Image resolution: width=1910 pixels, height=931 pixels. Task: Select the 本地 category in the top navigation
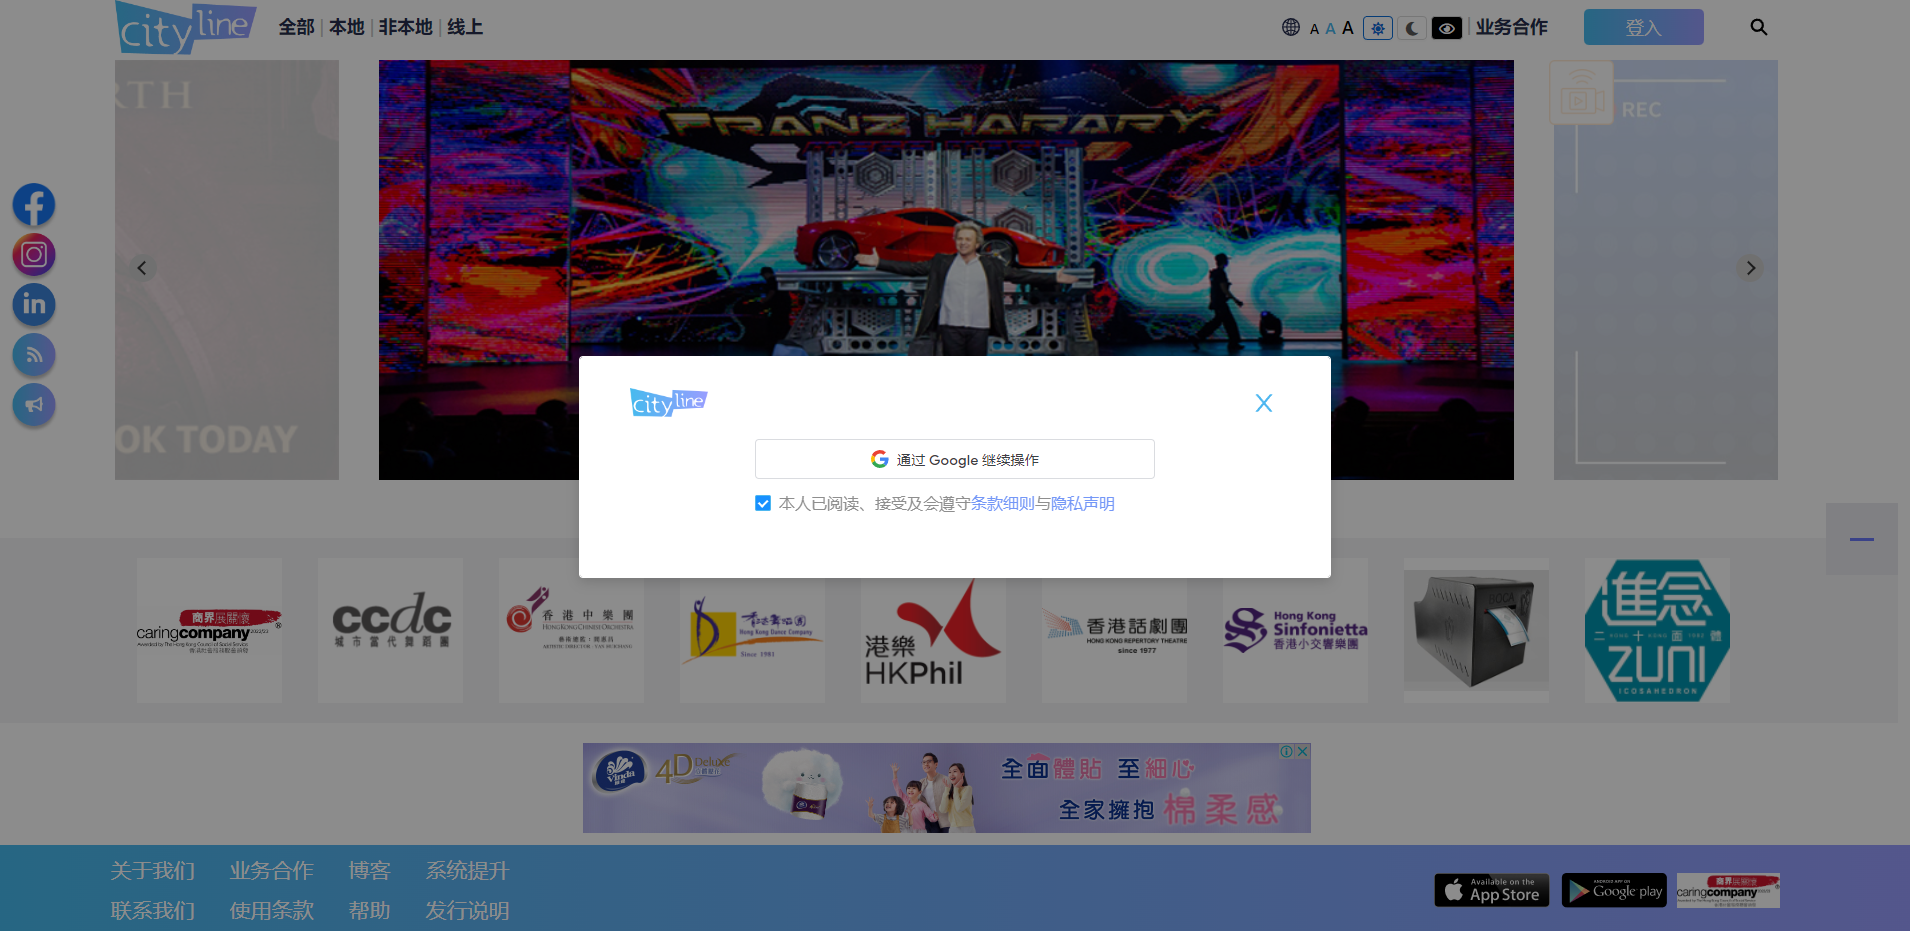(346, 27)
